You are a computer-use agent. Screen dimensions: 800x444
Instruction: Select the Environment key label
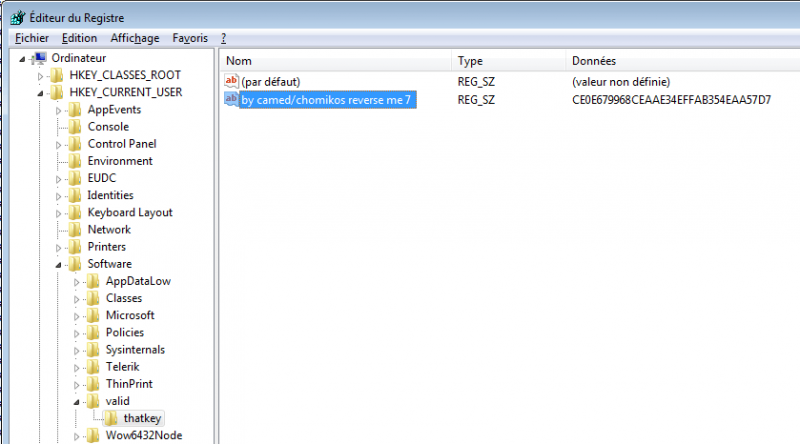tap(120, 161)
